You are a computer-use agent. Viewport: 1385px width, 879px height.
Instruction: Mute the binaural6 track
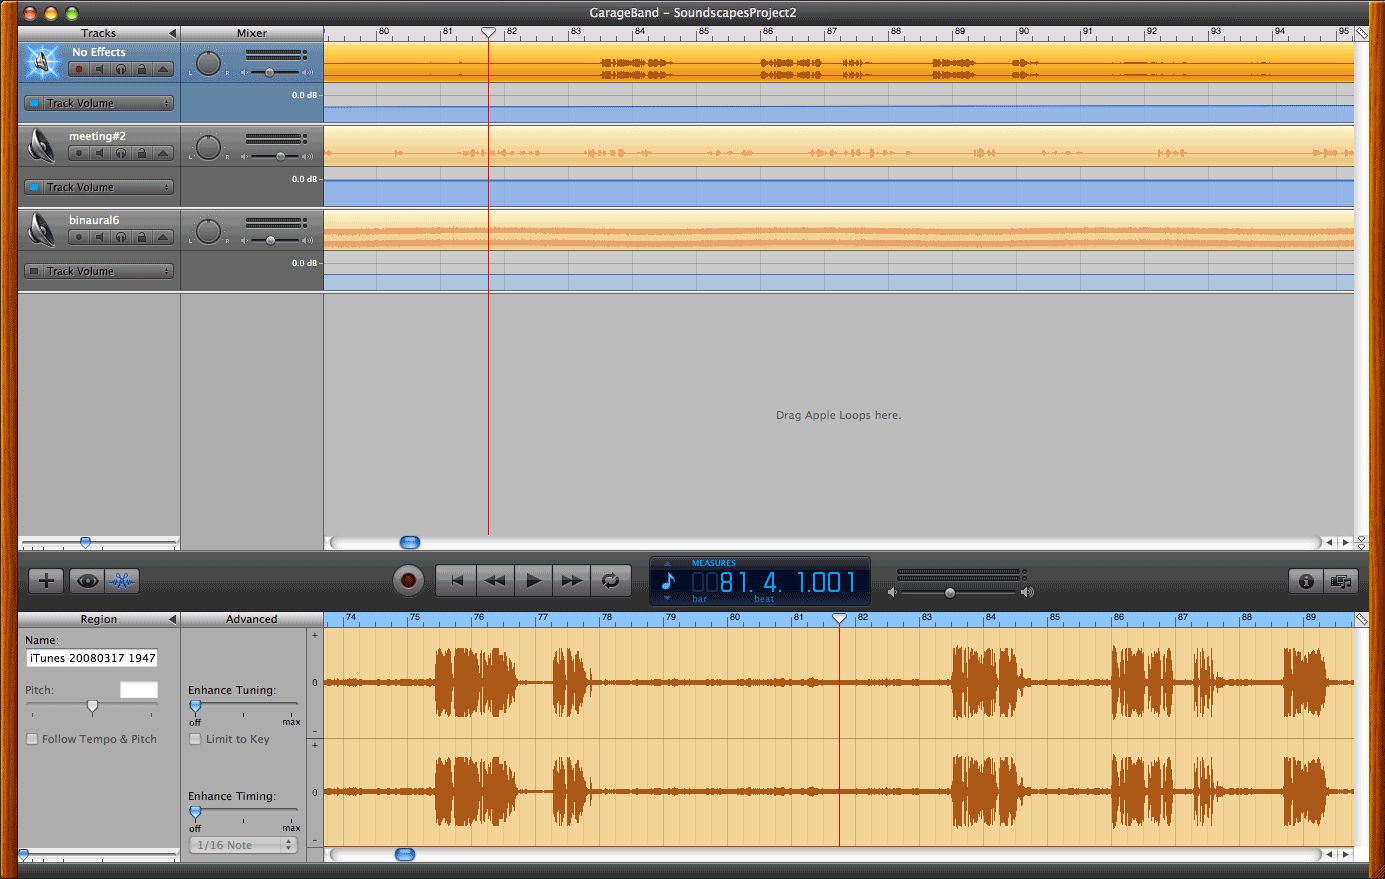100,237
